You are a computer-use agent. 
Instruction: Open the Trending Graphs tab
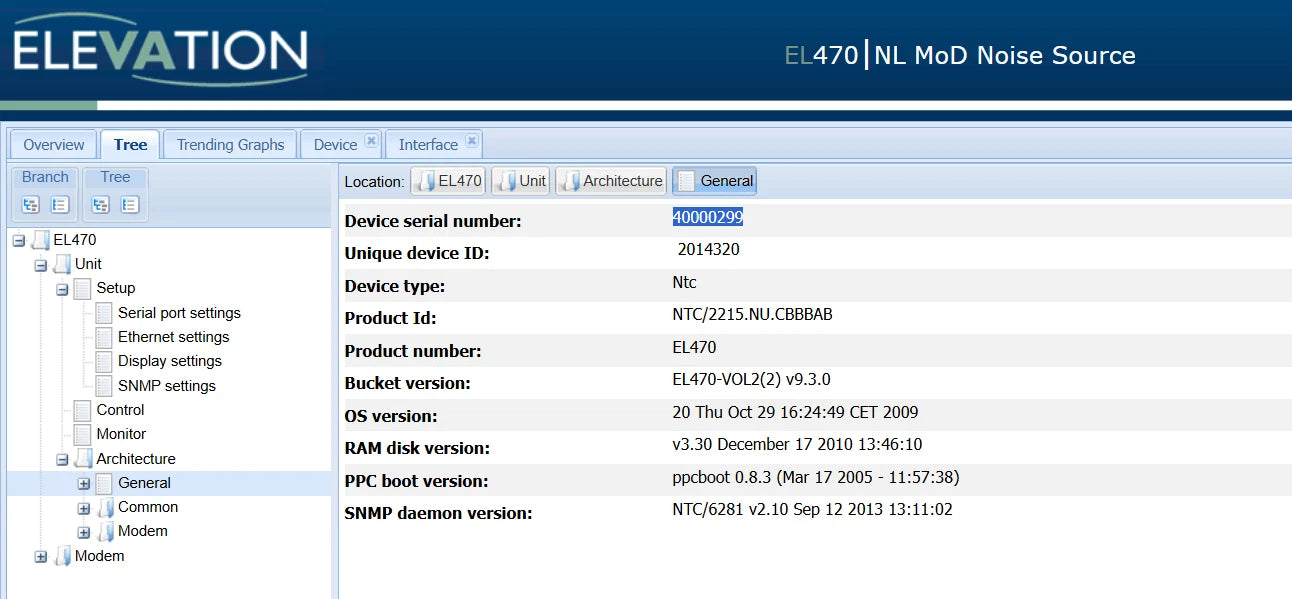point(231,144)
